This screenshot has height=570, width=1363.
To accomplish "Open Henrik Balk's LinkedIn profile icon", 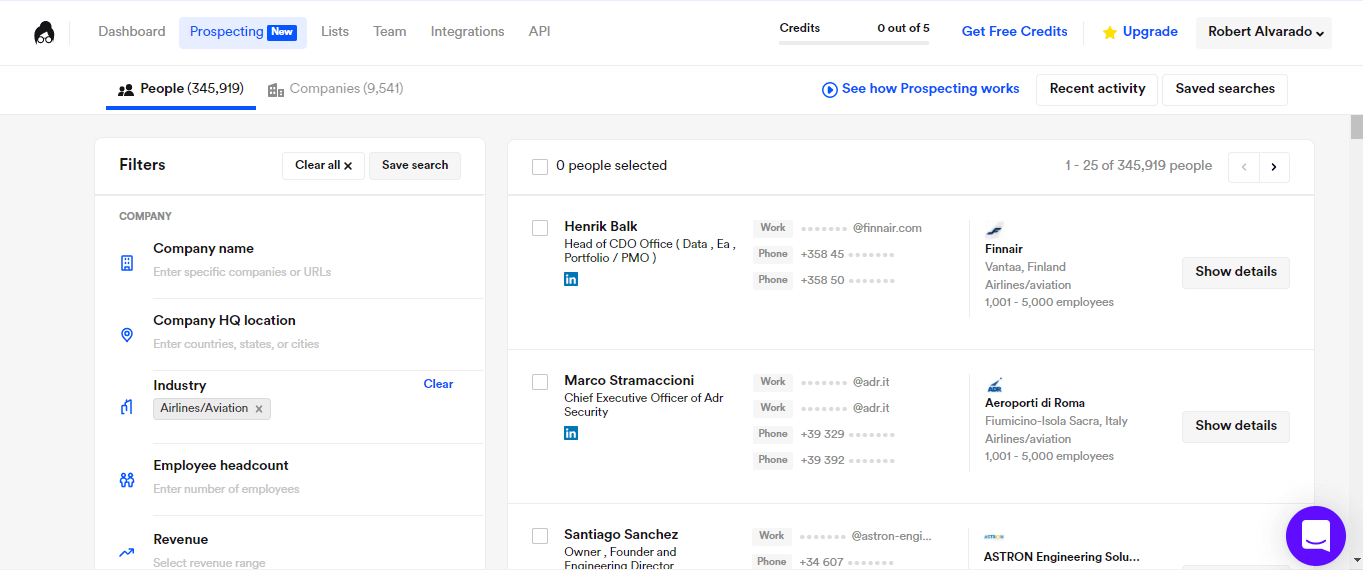I will [571, 279].
